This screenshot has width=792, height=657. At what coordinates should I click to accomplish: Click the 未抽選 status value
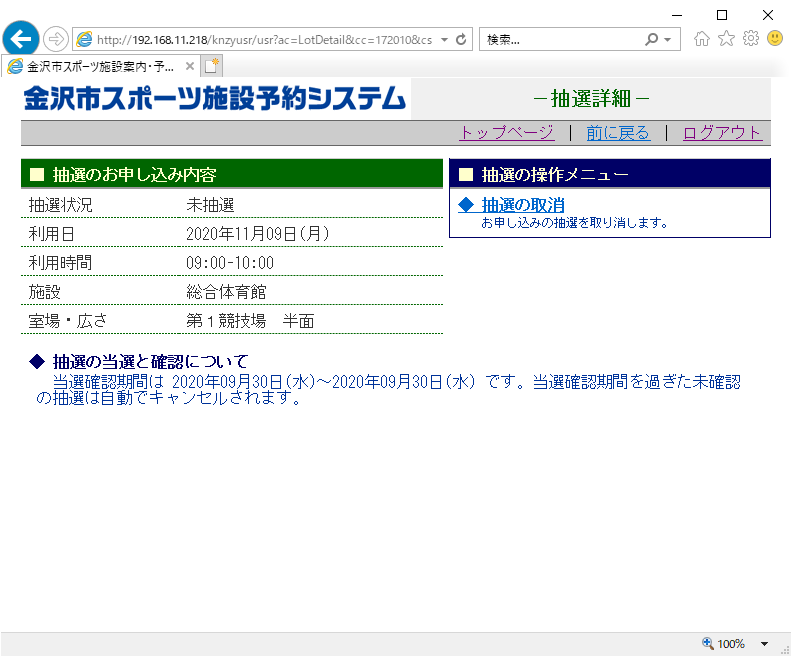tap(210, 205)
